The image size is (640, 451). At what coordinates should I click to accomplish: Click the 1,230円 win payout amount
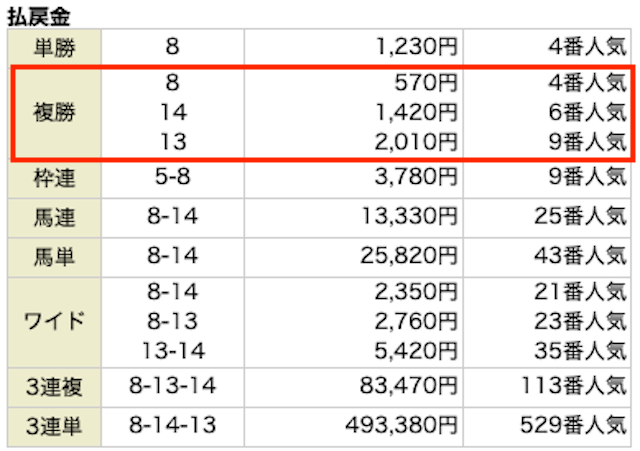coord(416,47)
